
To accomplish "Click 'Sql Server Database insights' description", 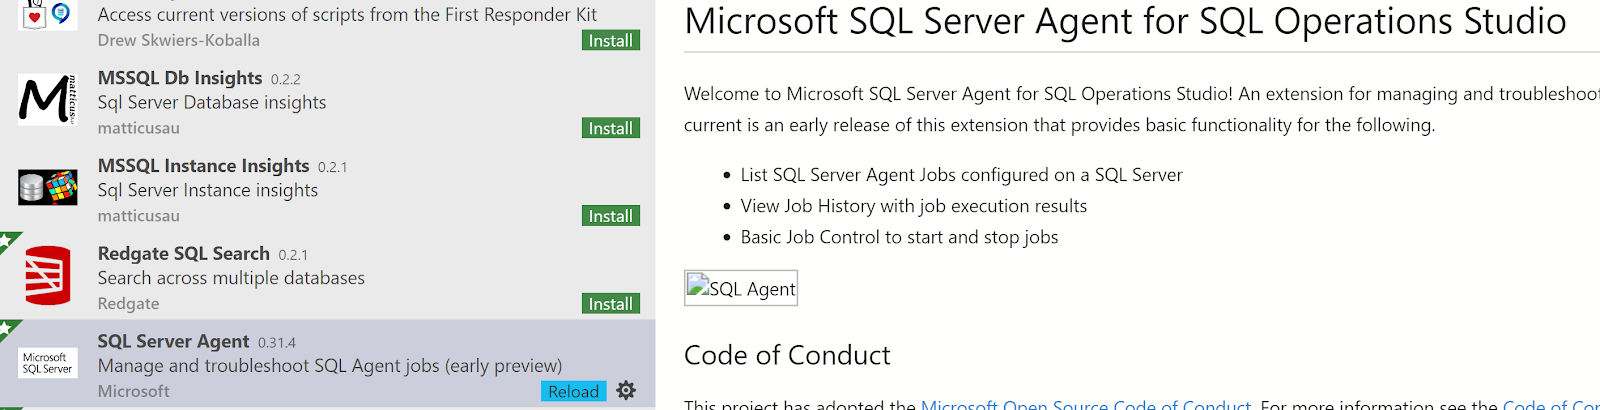I will 212,102.
